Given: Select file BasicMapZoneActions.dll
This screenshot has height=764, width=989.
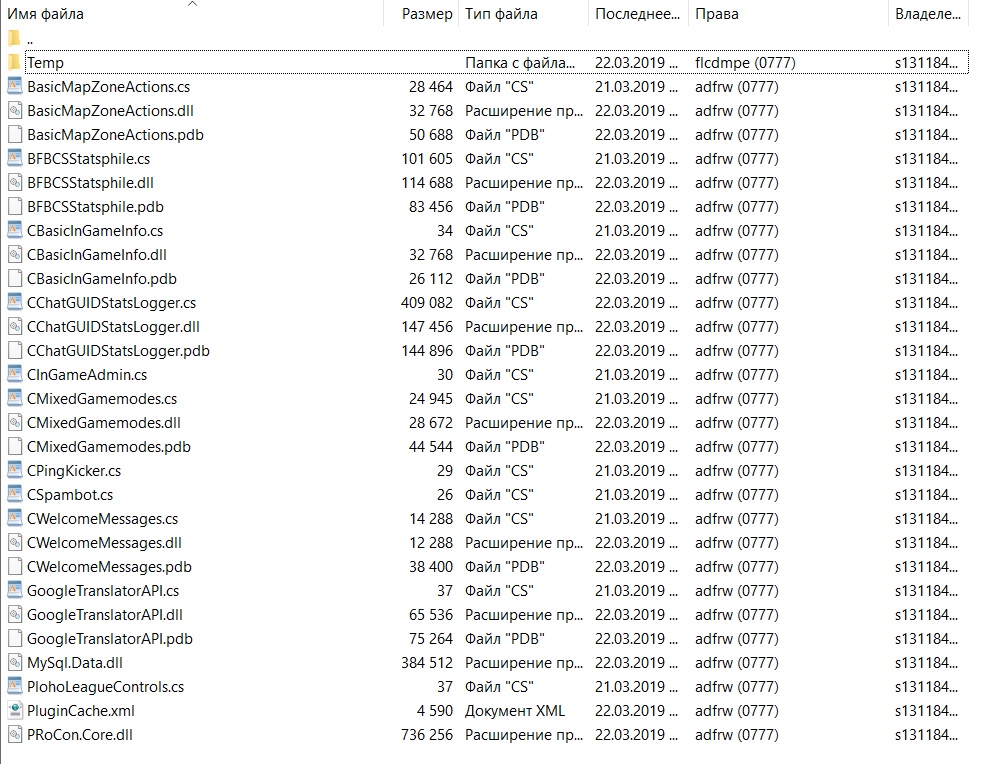Looking at the screenshot, I should point(110,110).
